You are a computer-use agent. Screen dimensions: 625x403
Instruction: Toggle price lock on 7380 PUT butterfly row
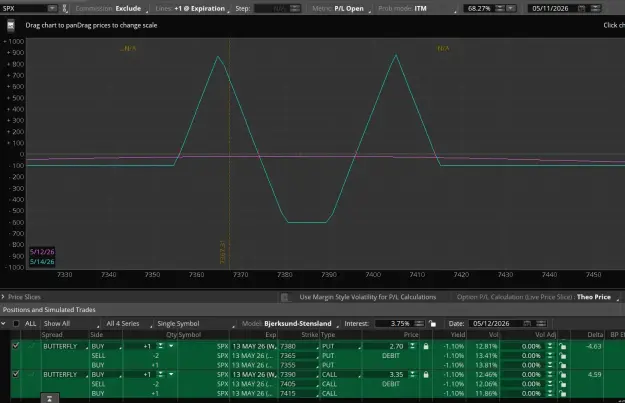coord(426,346)
